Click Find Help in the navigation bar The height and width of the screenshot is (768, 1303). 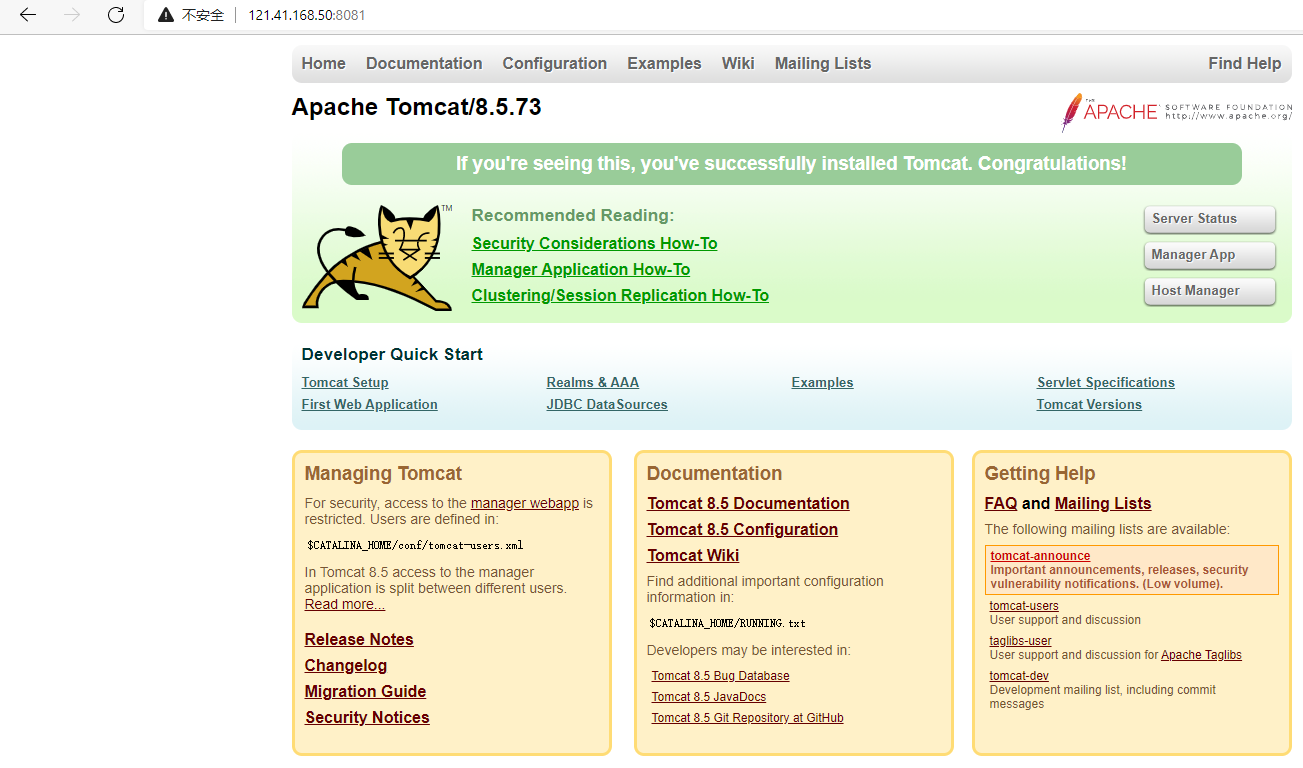1244,63
